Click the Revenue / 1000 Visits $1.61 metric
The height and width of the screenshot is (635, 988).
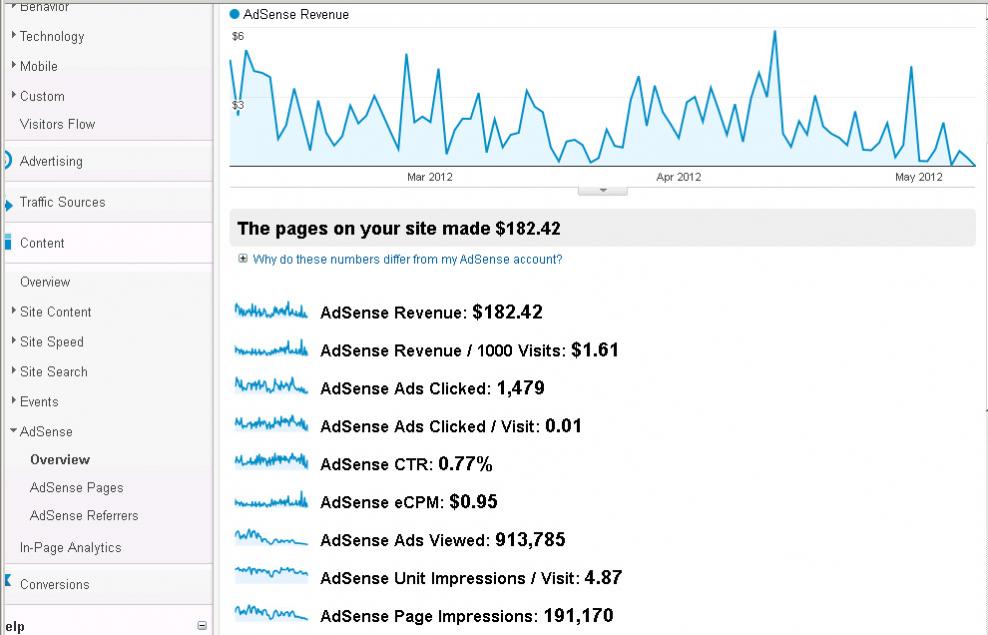pyautogui.click(x=469, y=350)
